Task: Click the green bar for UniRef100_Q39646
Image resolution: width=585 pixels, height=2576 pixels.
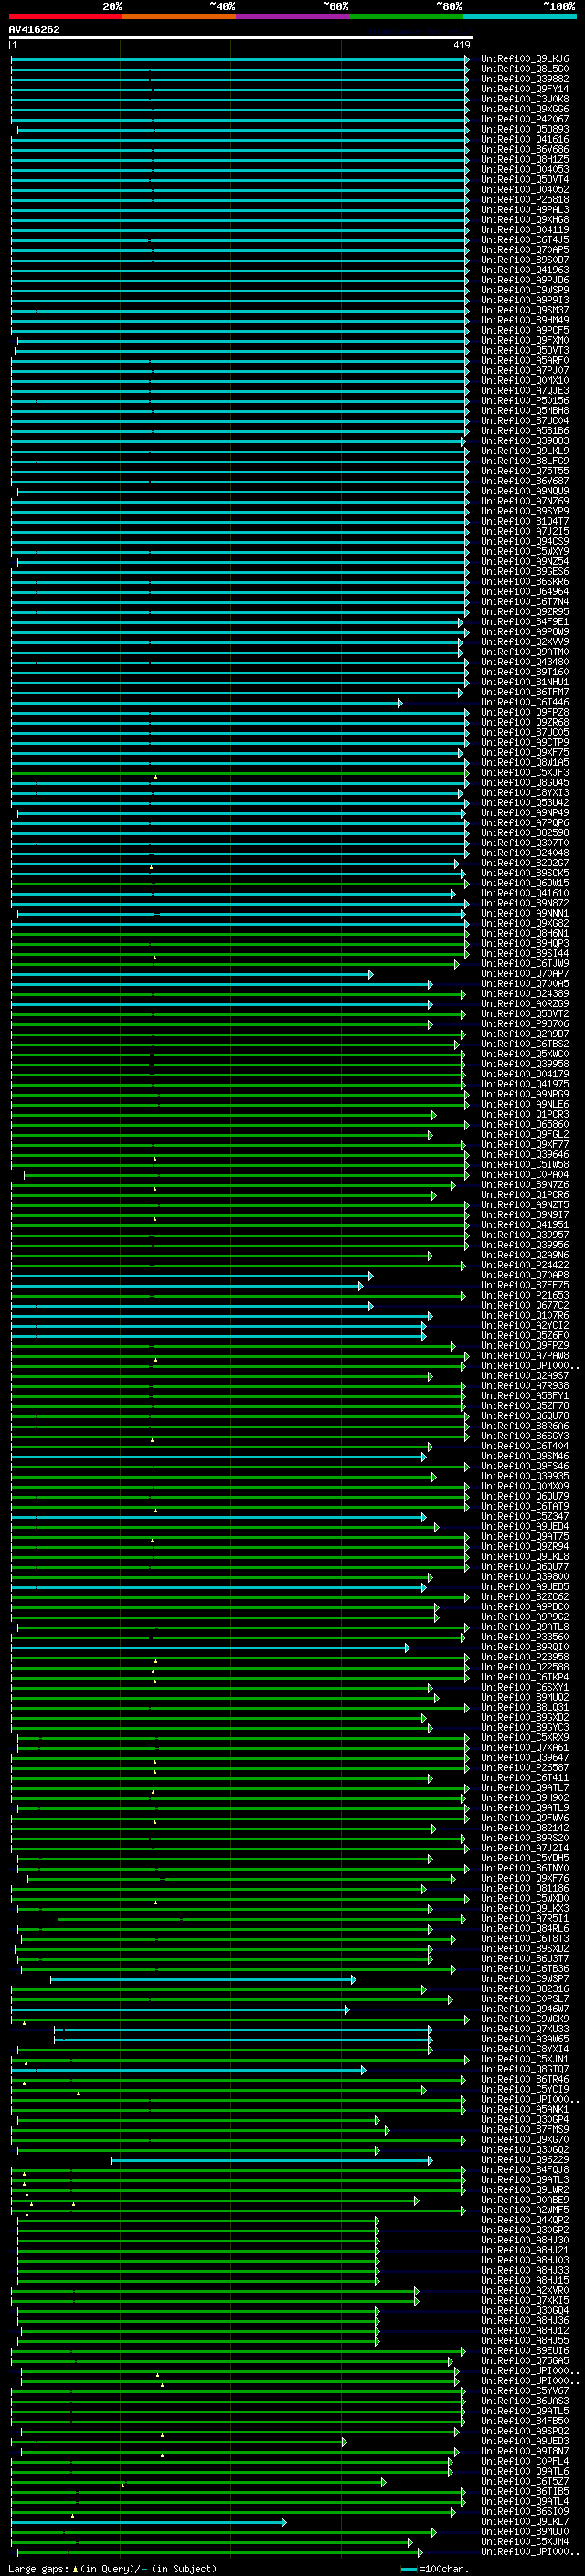Action: pos(240,1155)
